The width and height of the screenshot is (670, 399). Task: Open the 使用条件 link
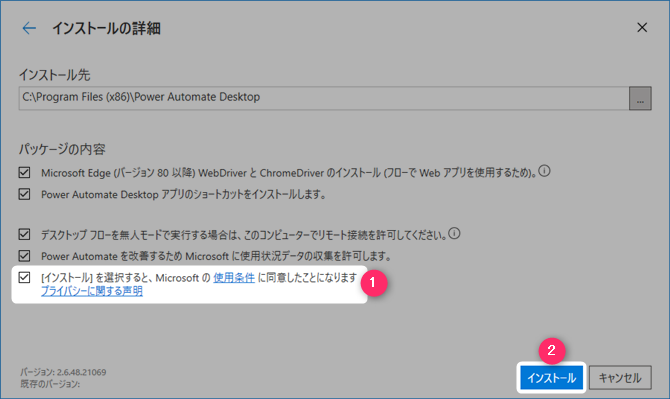coord(234,278)
